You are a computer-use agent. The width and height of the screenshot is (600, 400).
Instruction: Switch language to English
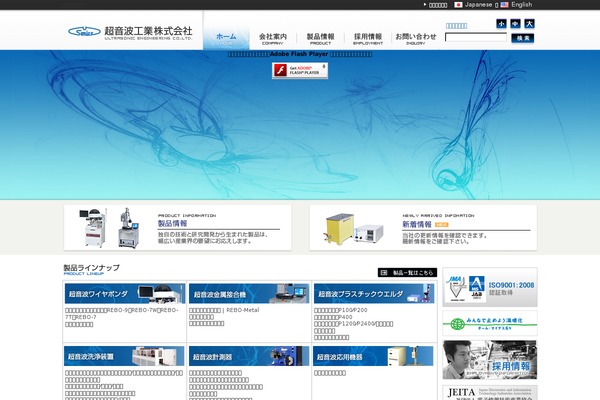522,5
